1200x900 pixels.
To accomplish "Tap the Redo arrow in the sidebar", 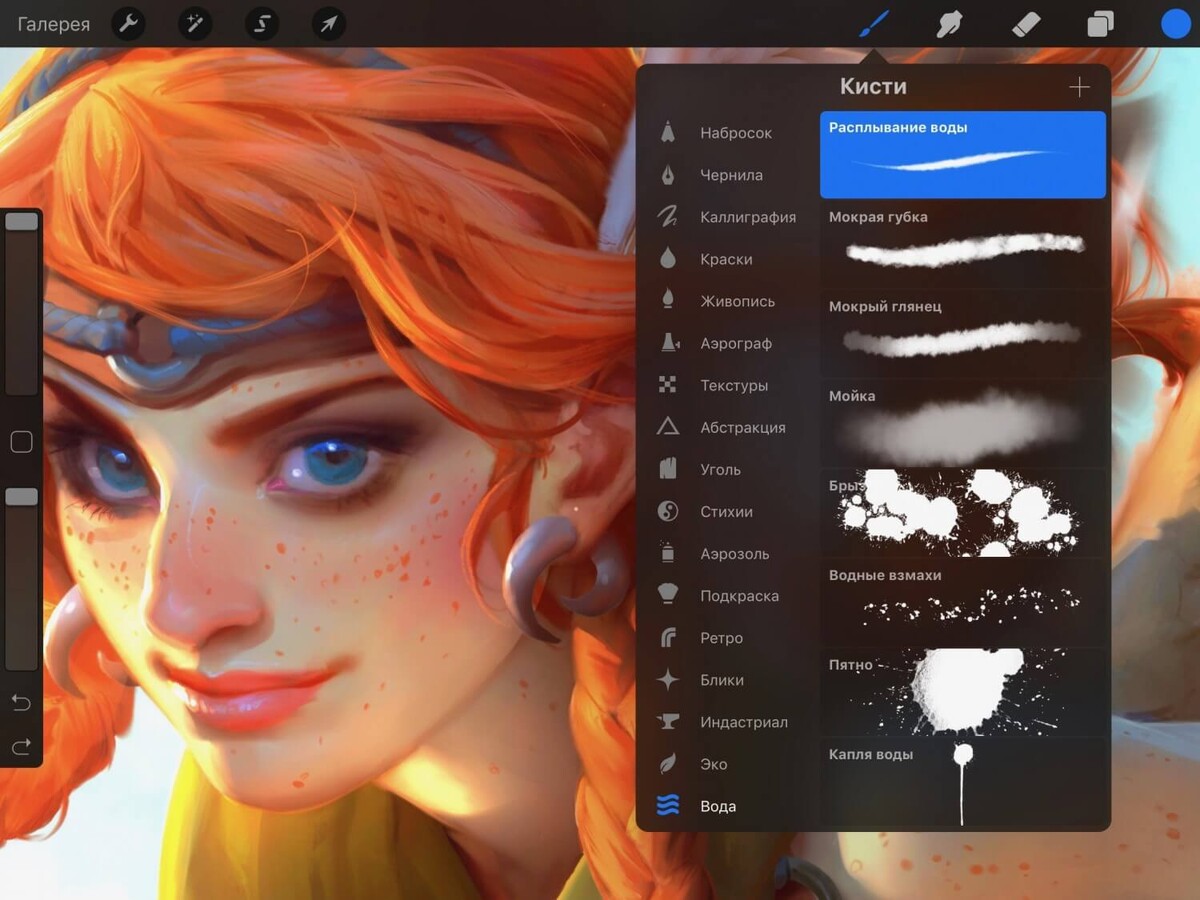I will [21, 746].
